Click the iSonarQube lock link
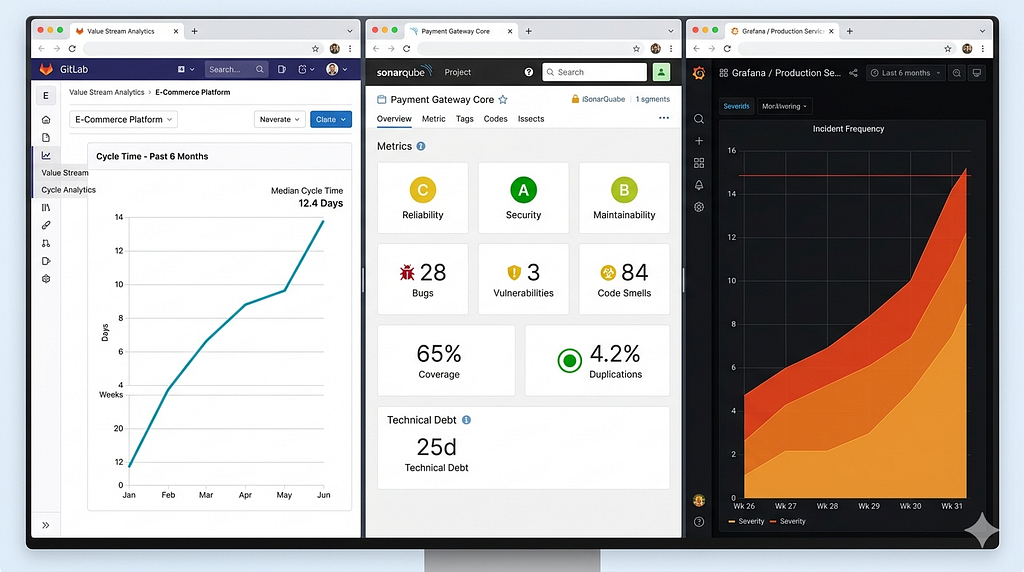Viewport: 1024px width, 572px height. tap(598, 99)
